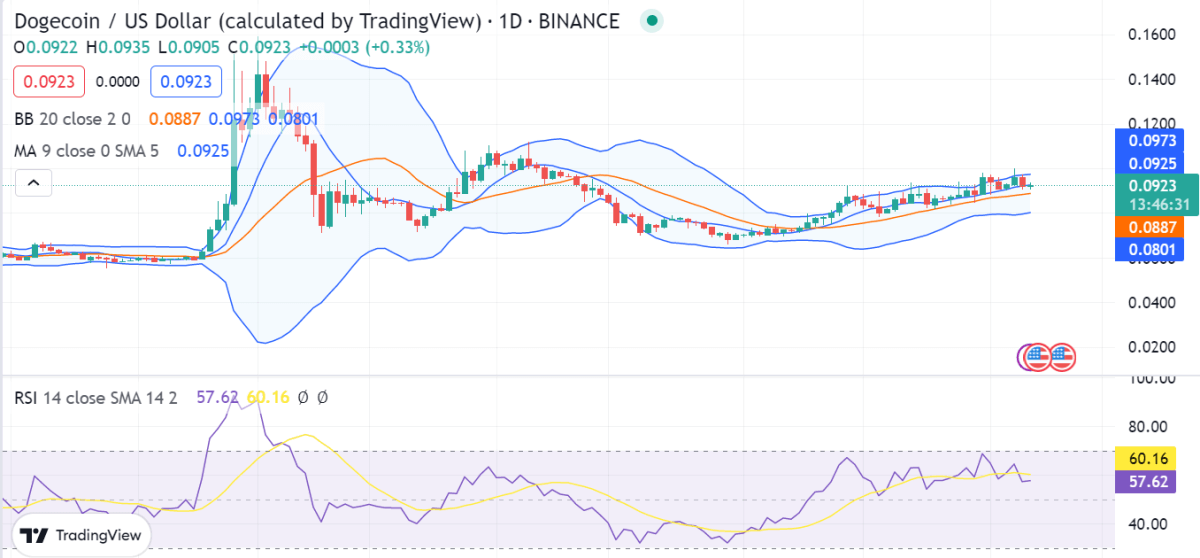Open the TradingView logo link
The height and width of the screenshot is (558, 1200).
coord(81,535)
